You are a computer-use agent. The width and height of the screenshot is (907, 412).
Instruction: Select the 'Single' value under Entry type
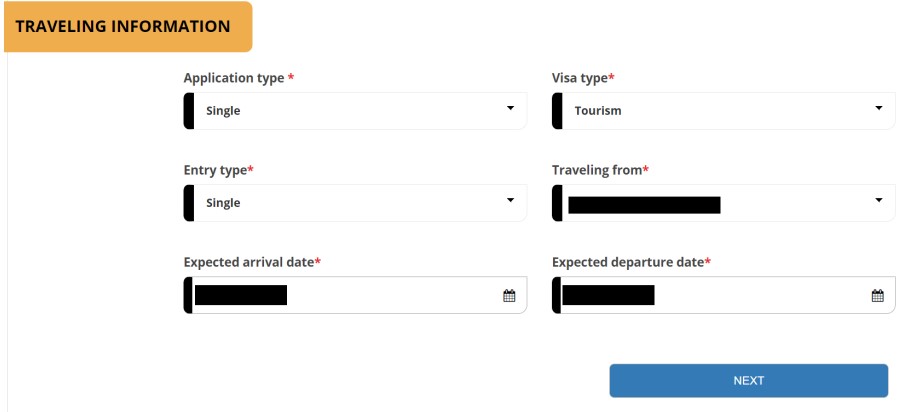pyautogui.click(x=223, y=203)
